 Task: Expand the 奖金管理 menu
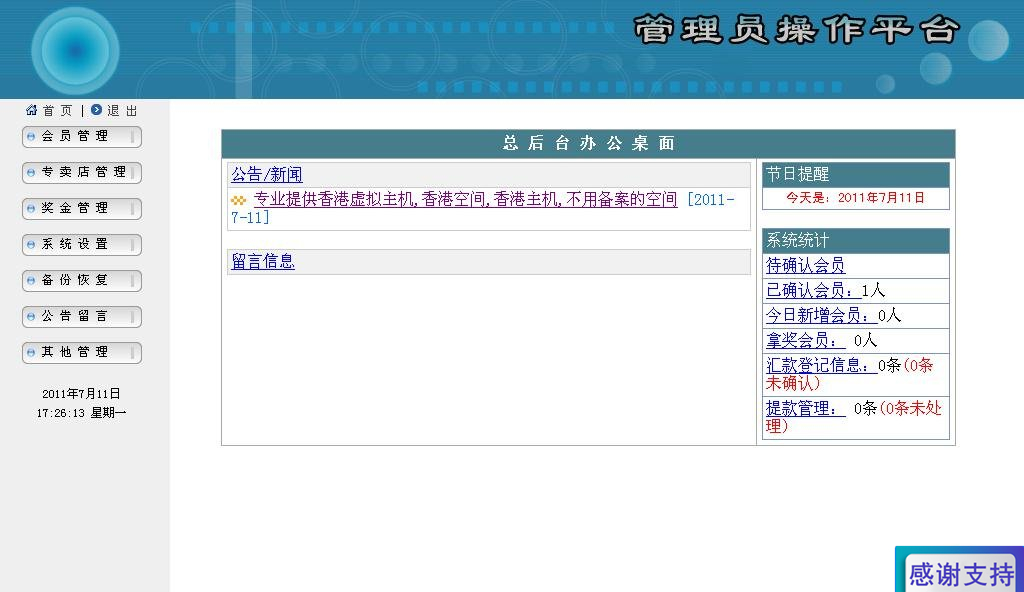pos(82,208)
